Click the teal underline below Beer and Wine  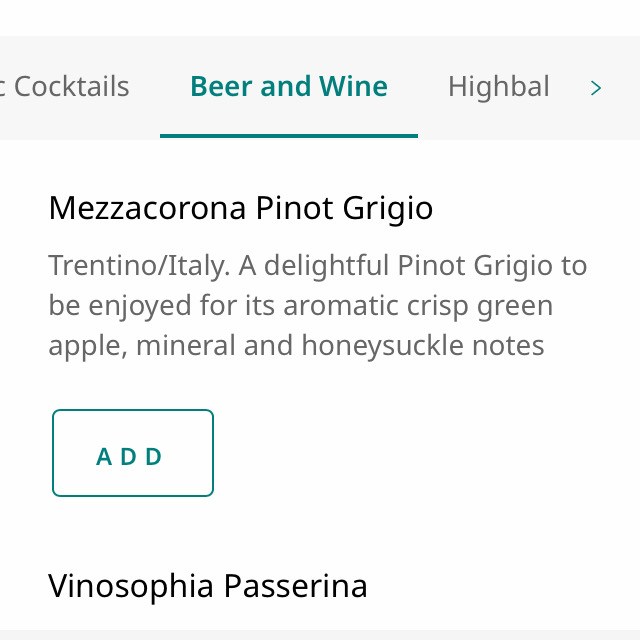coord(288,135)
